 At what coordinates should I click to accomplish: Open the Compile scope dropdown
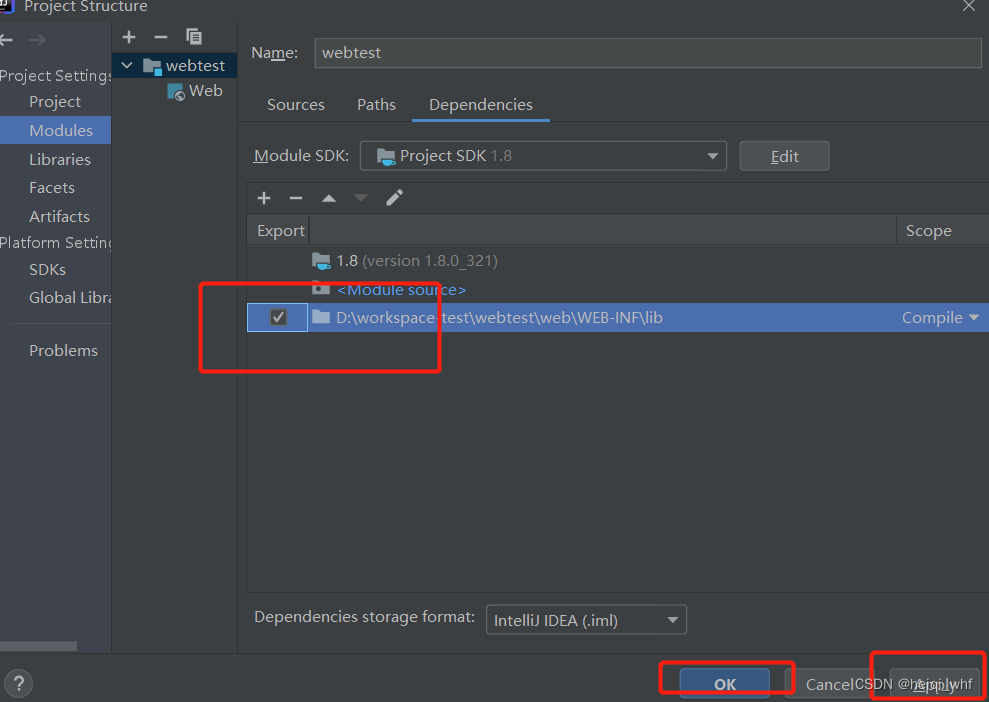[x=940, y=318]
